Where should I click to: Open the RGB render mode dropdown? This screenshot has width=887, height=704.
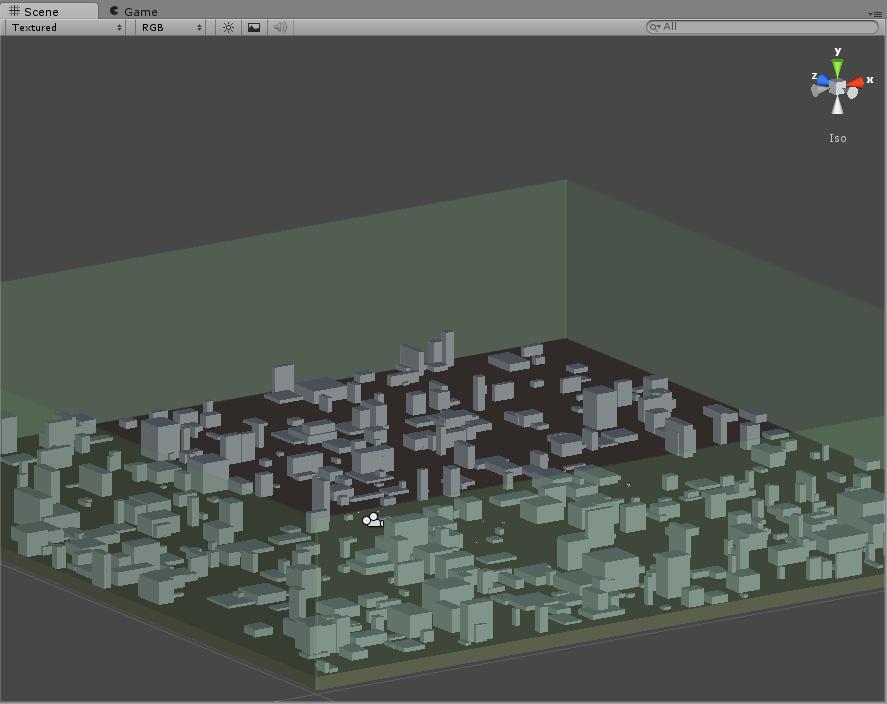click(x=171, y=27)
